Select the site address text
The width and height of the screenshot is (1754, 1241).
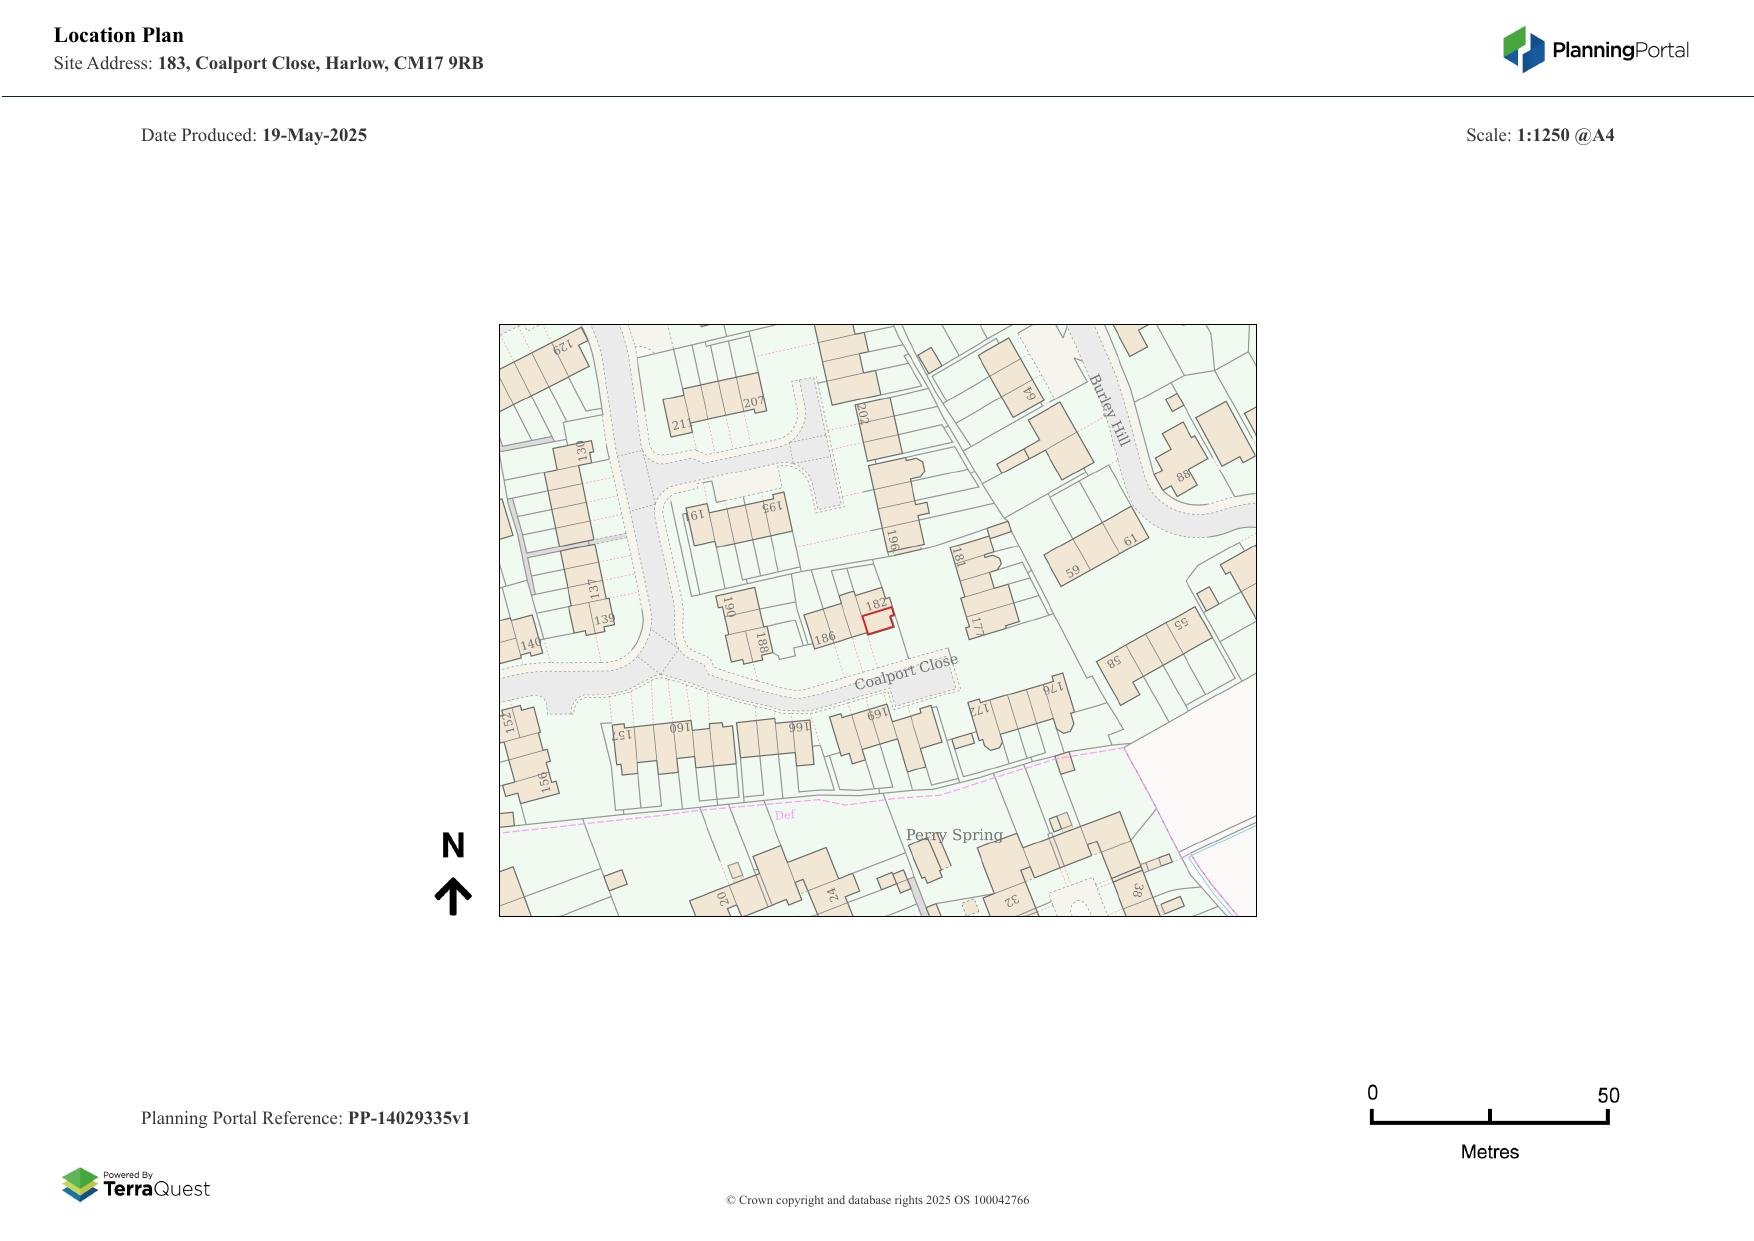tap(320, 63)
